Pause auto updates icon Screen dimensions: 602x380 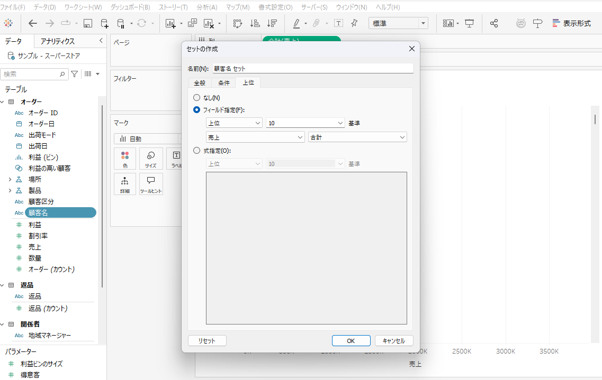pyautogui.click(x=121, y=23)
